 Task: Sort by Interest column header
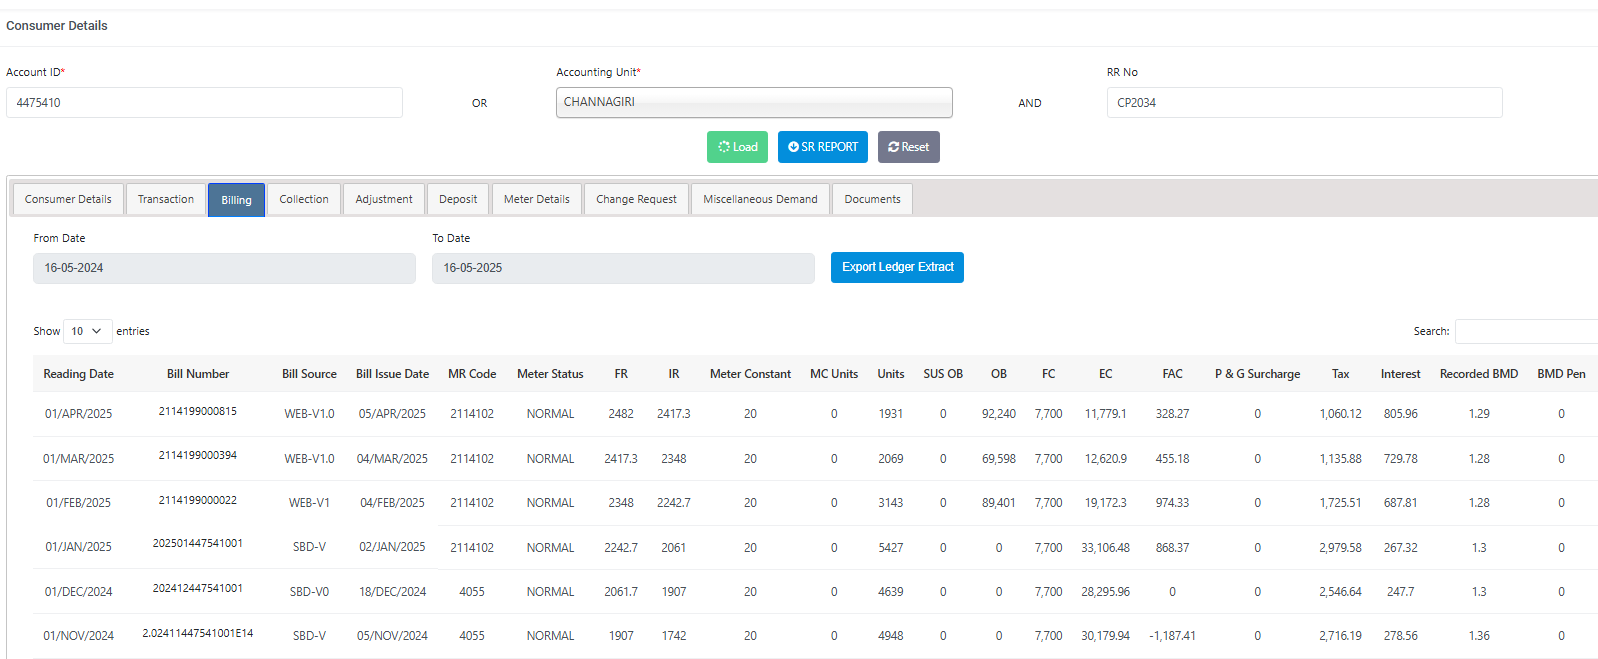[x=1400, y=374]
